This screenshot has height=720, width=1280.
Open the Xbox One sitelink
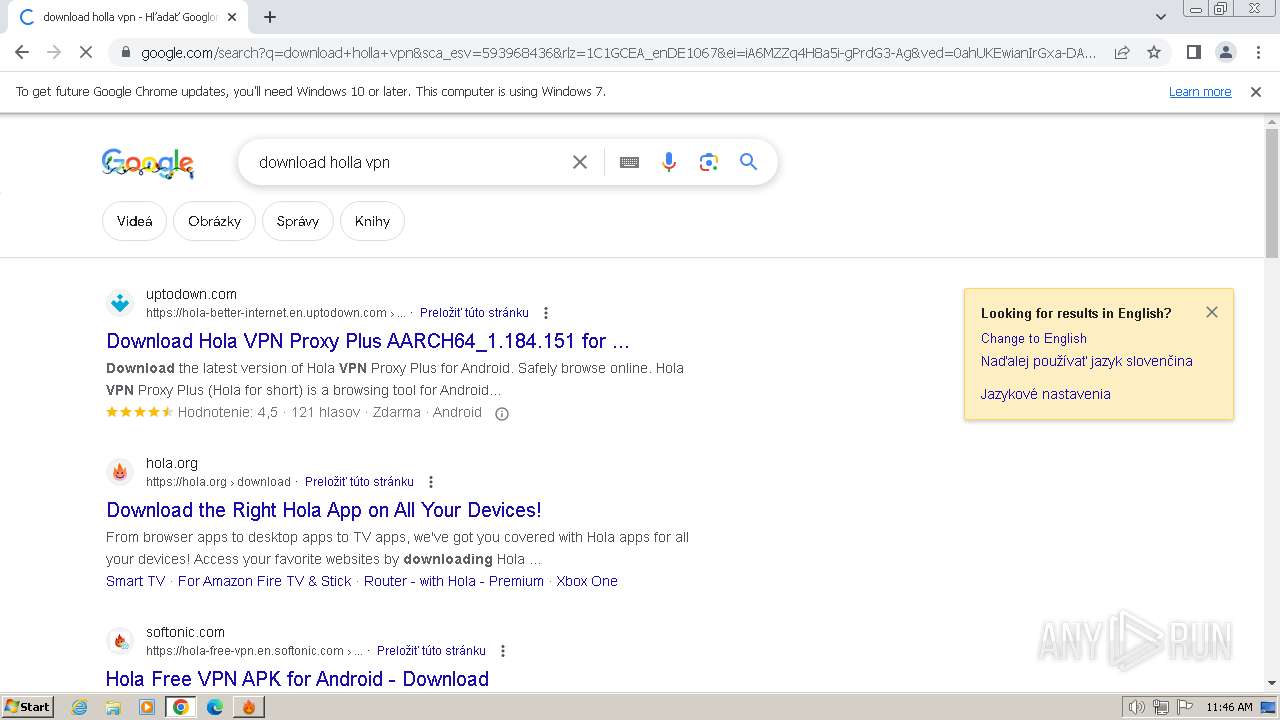[587, 581]
